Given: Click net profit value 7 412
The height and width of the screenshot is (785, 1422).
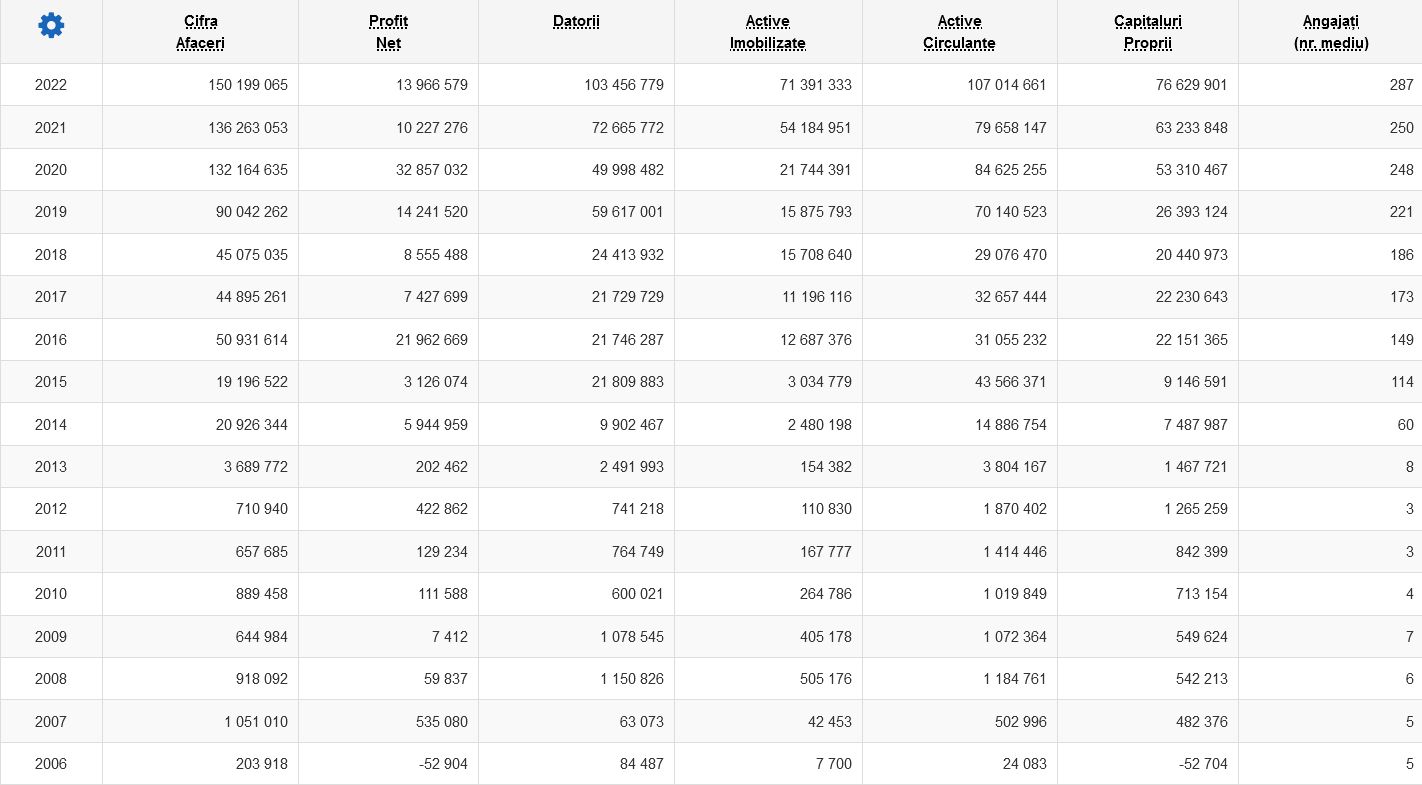Looking at the screenshot, I should point(450,636).
